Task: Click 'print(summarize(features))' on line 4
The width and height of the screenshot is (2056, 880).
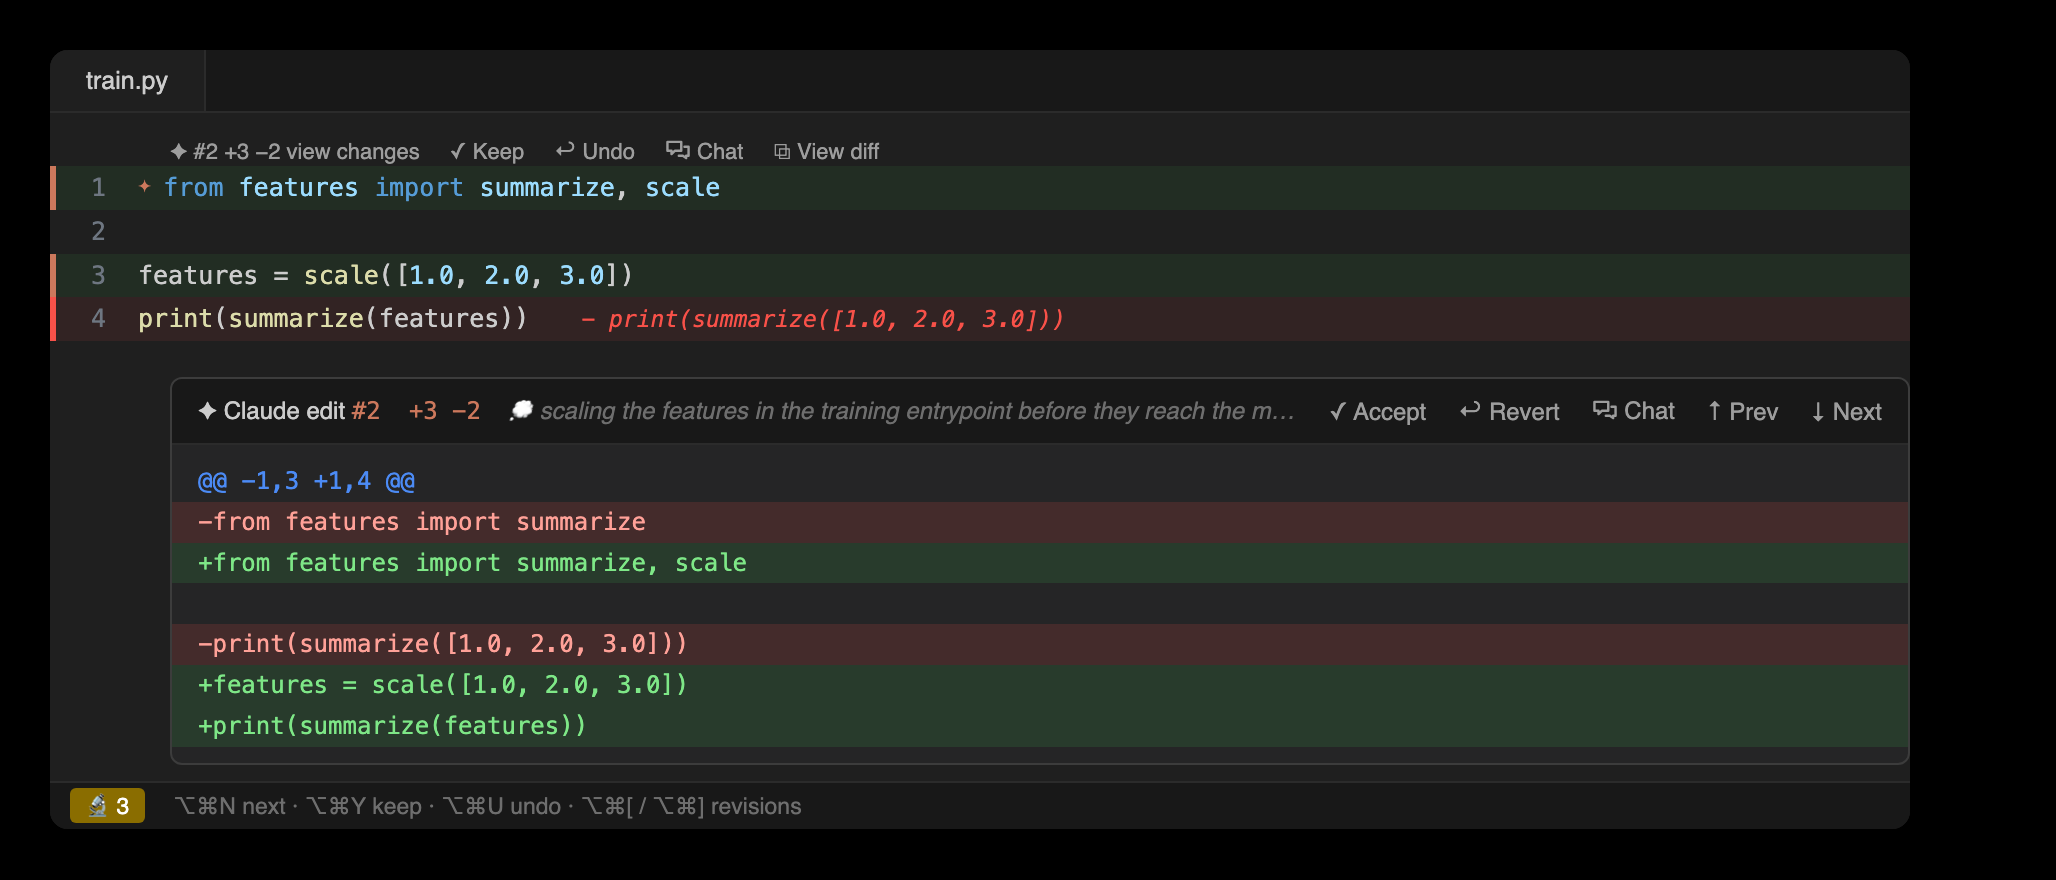Action: click(x=333, y=319)
